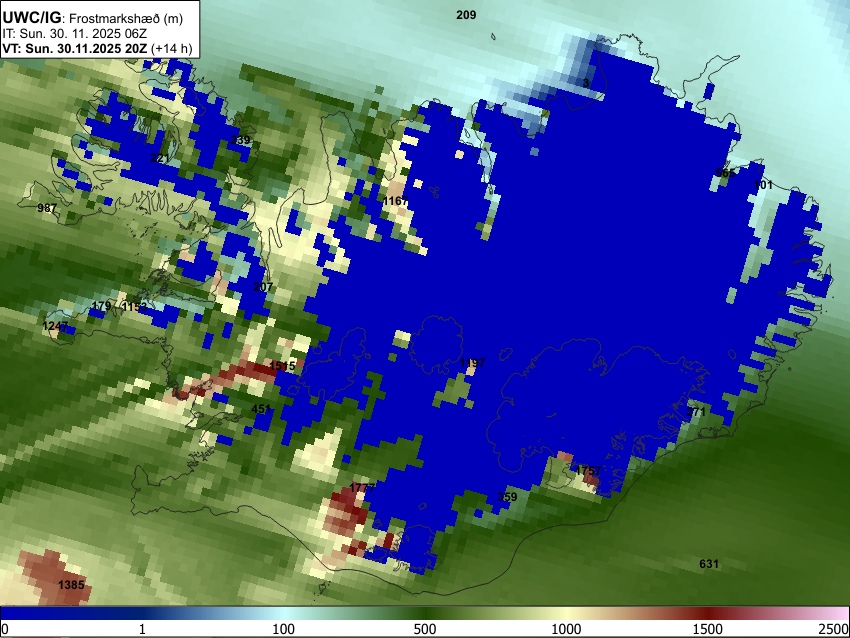Click the map value label 221
Image resolution: width=850 pixels, height=638 pixels.
point(159,158)
